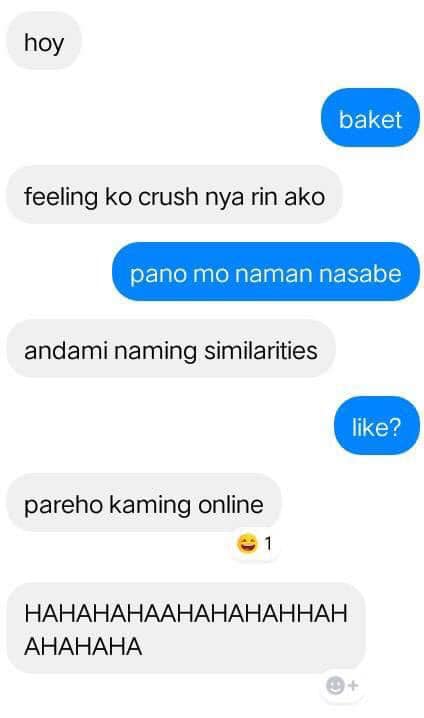
Task: Click the word 'pareho' in gray bubble
Action: click(x=64, y=506)
